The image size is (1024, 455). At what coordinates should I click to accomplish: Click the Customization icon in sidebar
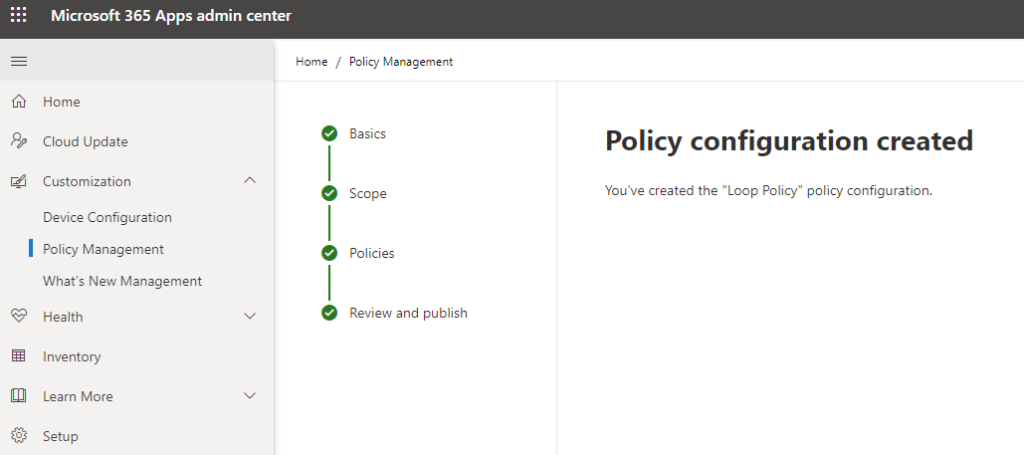[19, 181]
